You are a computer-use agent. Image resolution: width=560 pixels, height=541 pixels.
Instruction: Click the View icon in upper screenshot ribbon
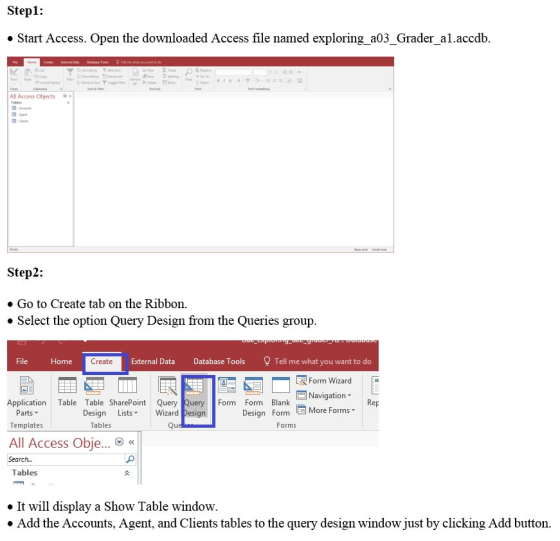(x=14, y=72)
